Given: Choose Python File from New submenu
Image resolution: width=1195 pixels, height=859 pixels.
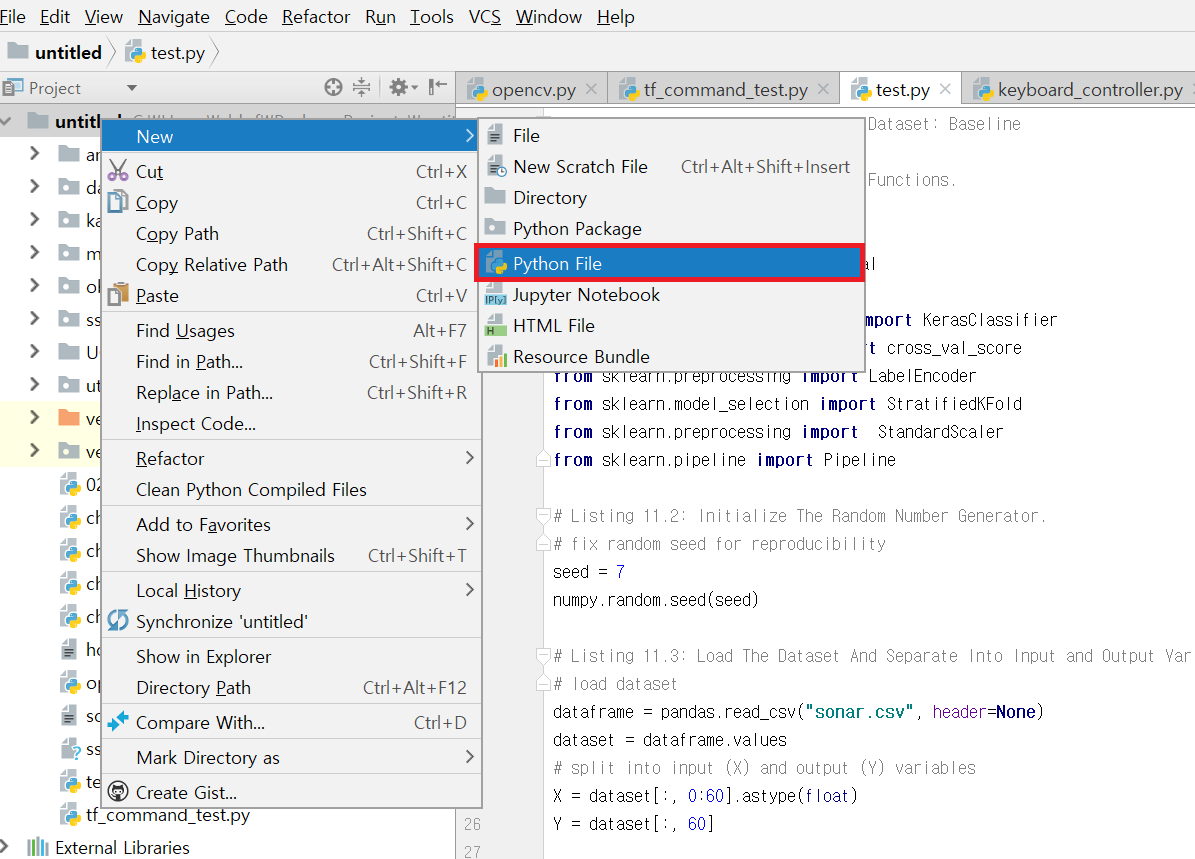Looking at the screenshot, I should pos(671,264).
